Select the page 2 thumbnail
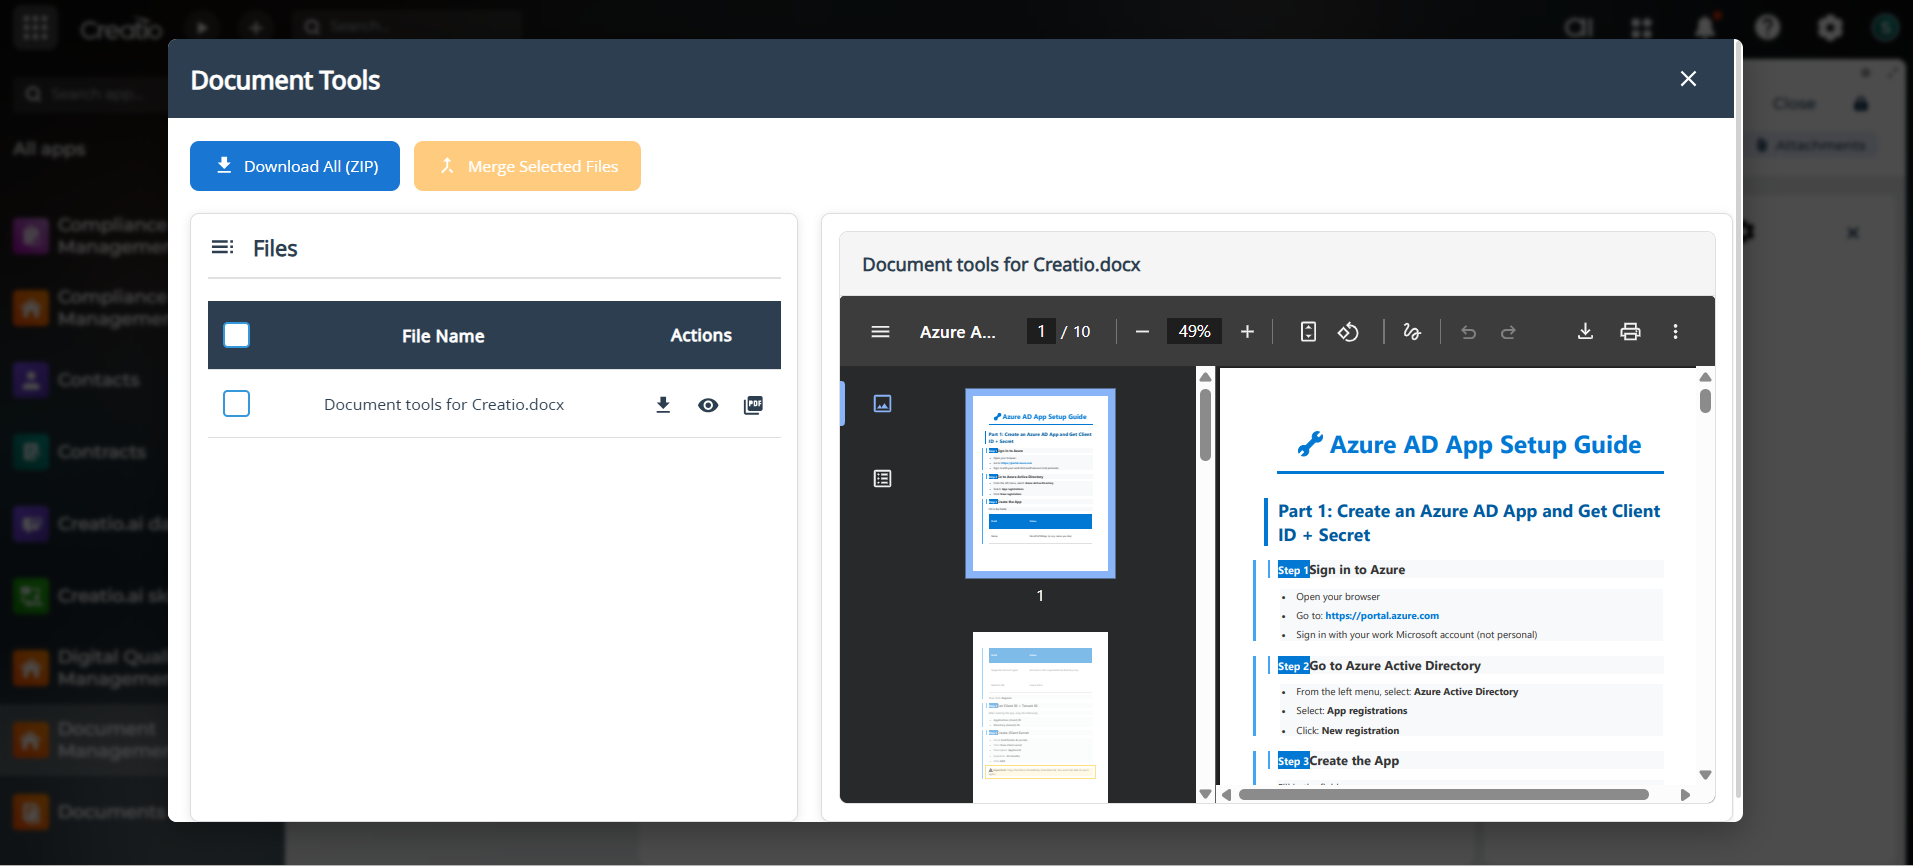The width and height of the screenshot is (1913, 866). (x=1040, y=716)
